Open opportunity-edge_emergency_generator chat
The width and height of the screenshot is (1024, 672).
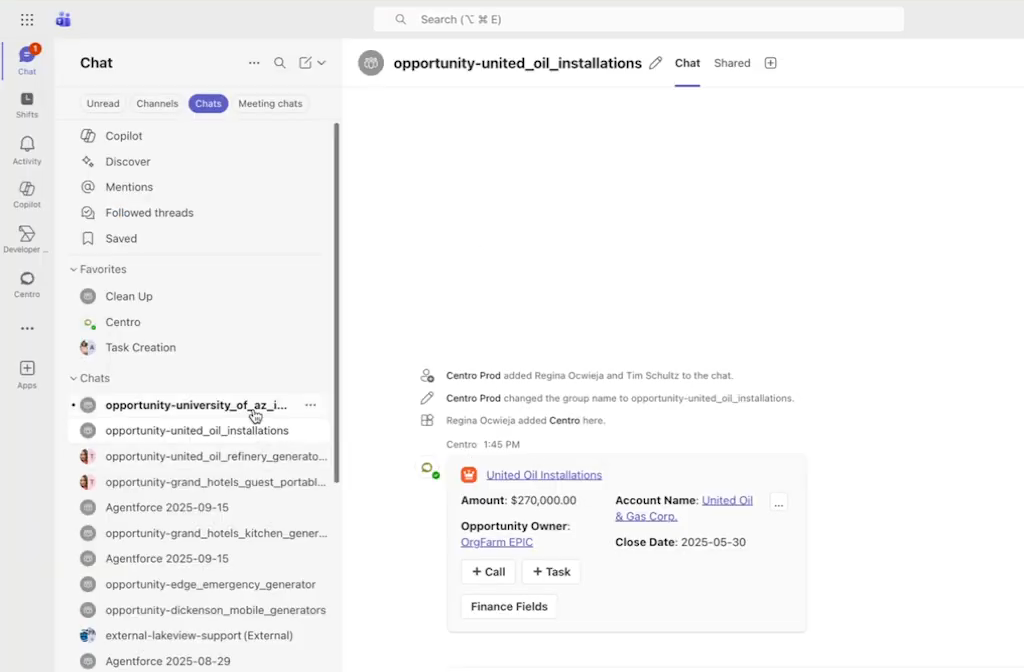click(x=199, y=584)
